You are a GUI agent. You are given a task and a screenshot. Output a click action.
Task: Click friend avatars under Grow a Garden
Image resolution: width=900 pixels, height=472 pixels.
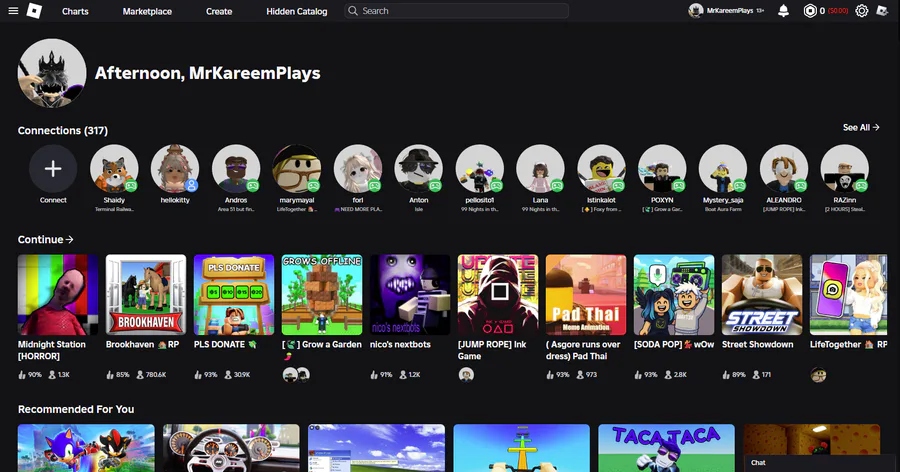(296, 375)
